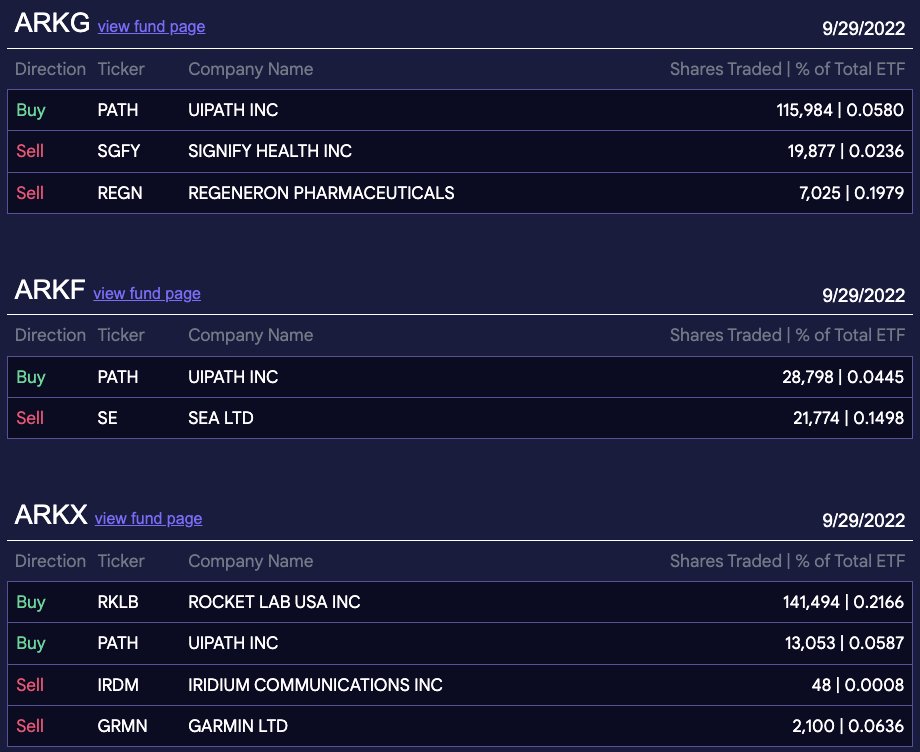
Task: Click the value 48 | 0.0008
Action: (858, 685)
